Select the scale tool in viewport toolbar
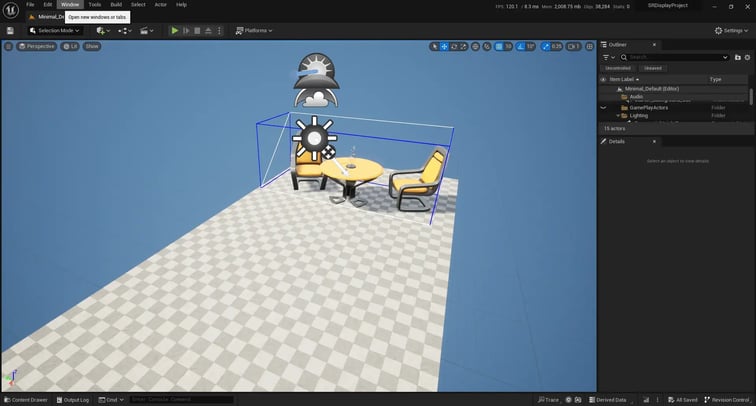This screenshot has width=756, height=406. (463, 46)
